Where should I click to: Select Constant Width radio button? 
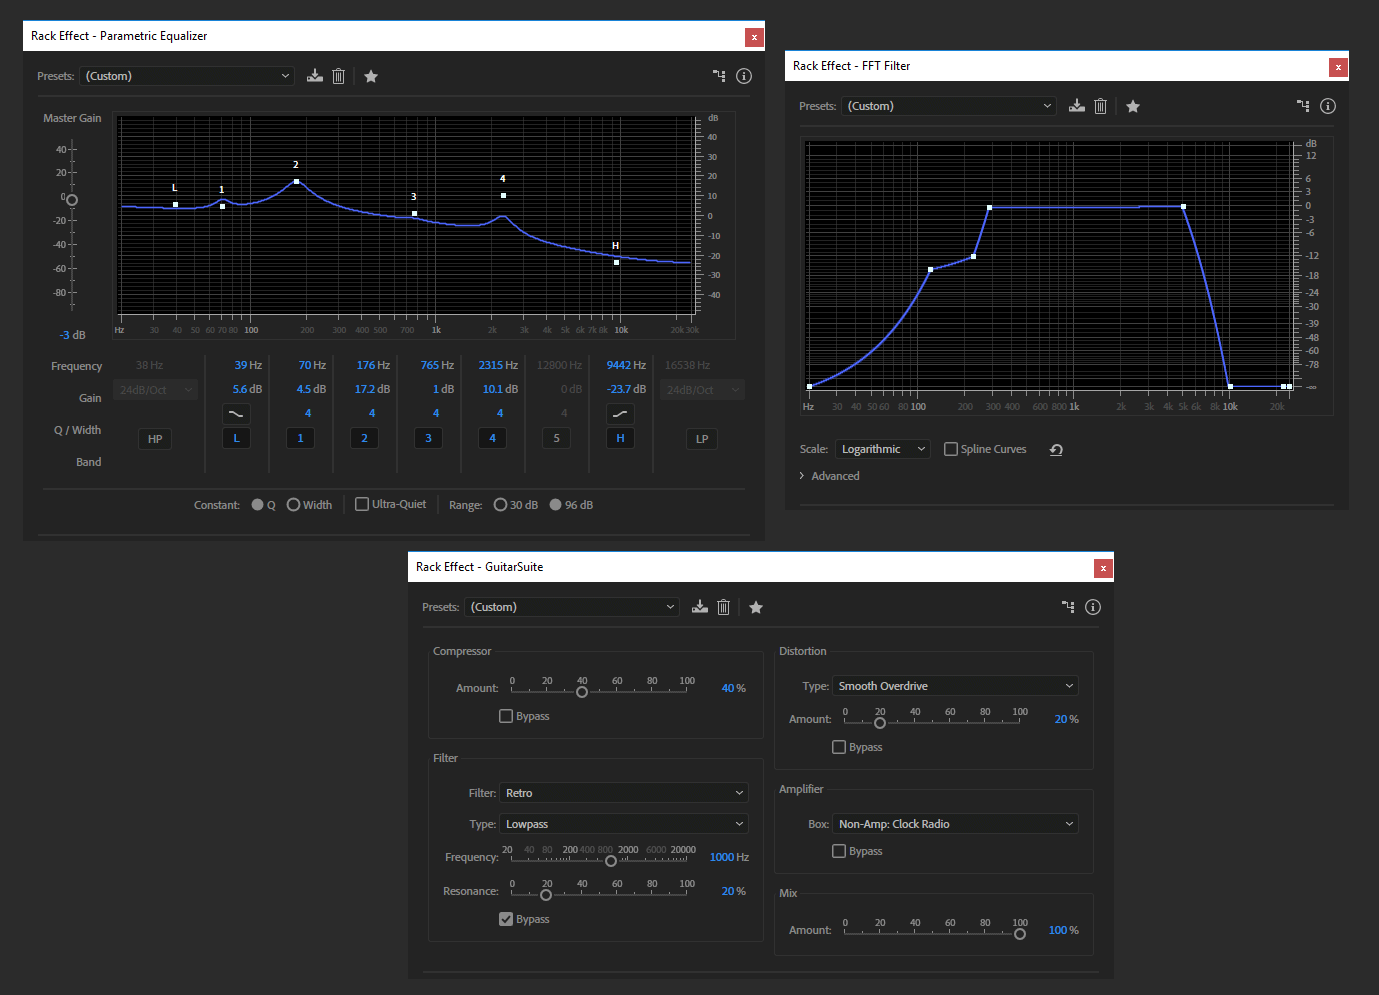(294, 505)
